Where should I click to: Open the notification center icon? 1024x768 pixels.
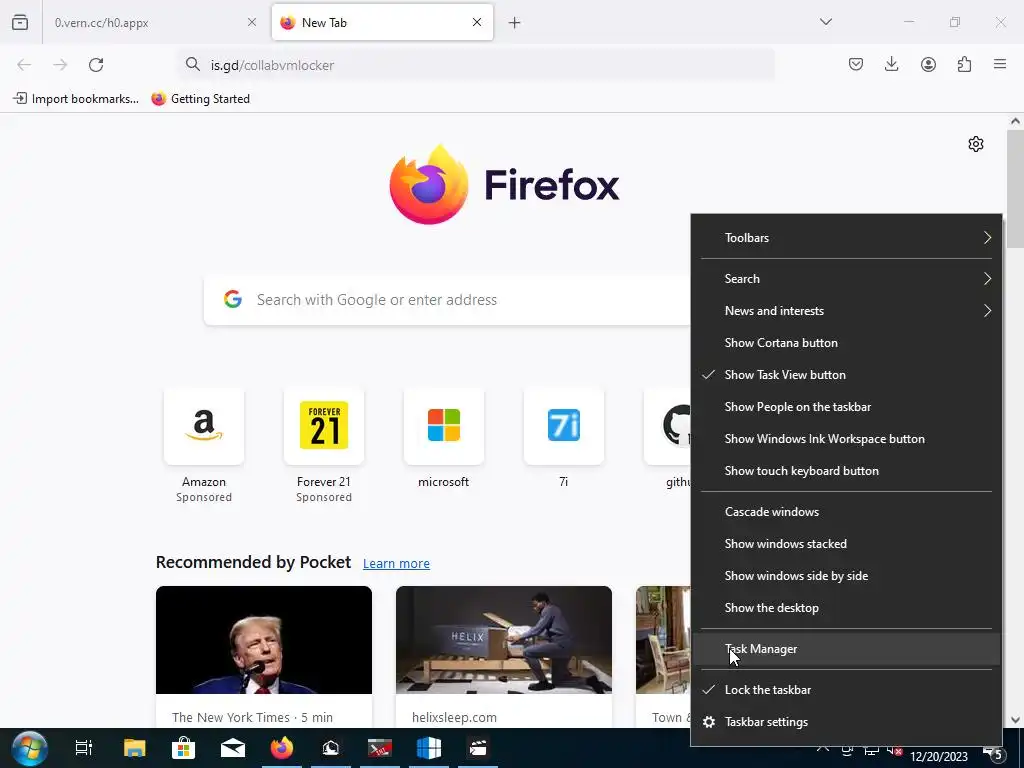(993, 754)
